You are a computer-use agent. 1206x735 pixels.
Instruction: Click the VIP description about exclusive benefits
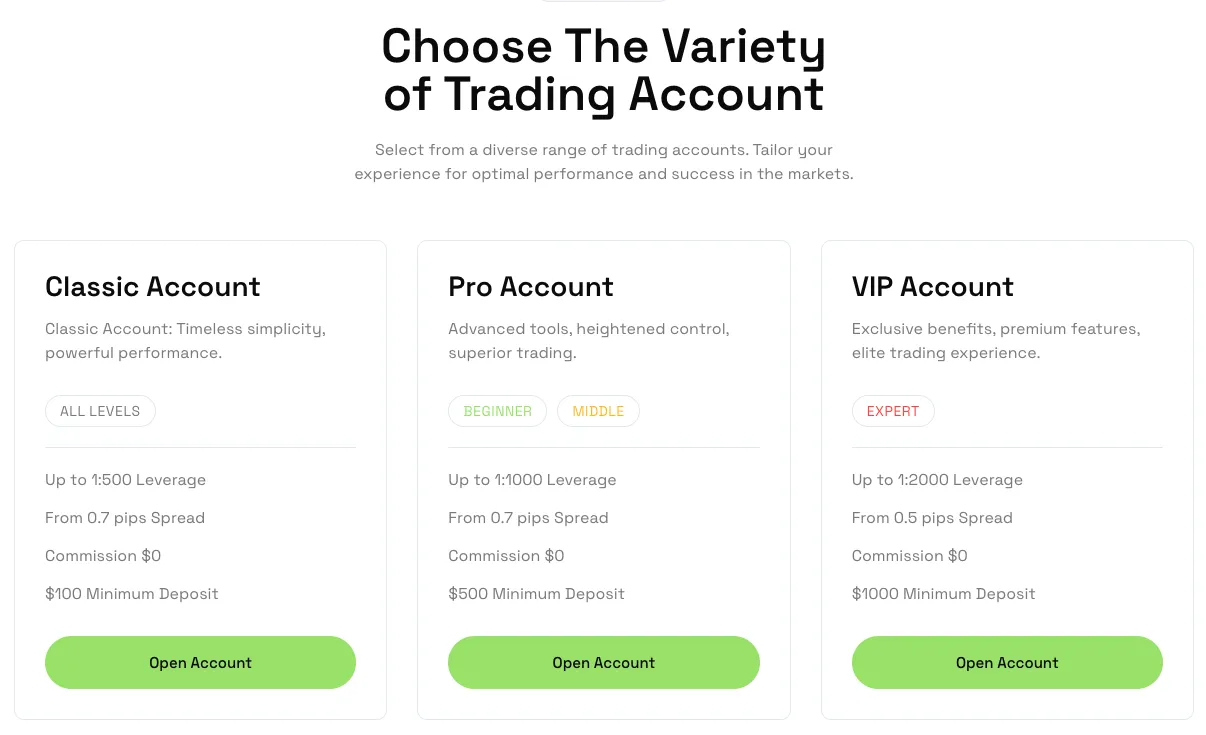point(996,341)
